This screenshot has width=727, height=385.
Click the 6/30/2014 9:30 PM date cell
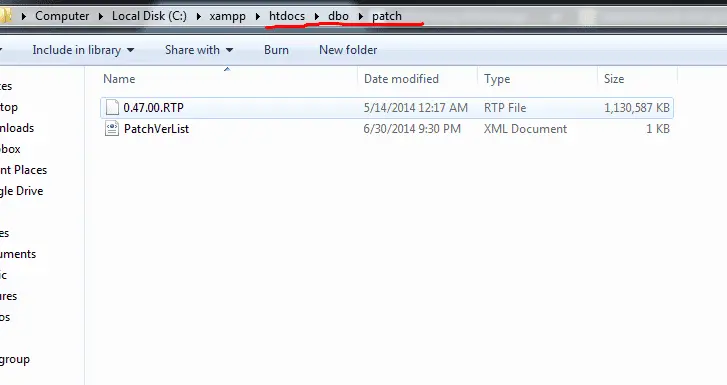[412, 129]
